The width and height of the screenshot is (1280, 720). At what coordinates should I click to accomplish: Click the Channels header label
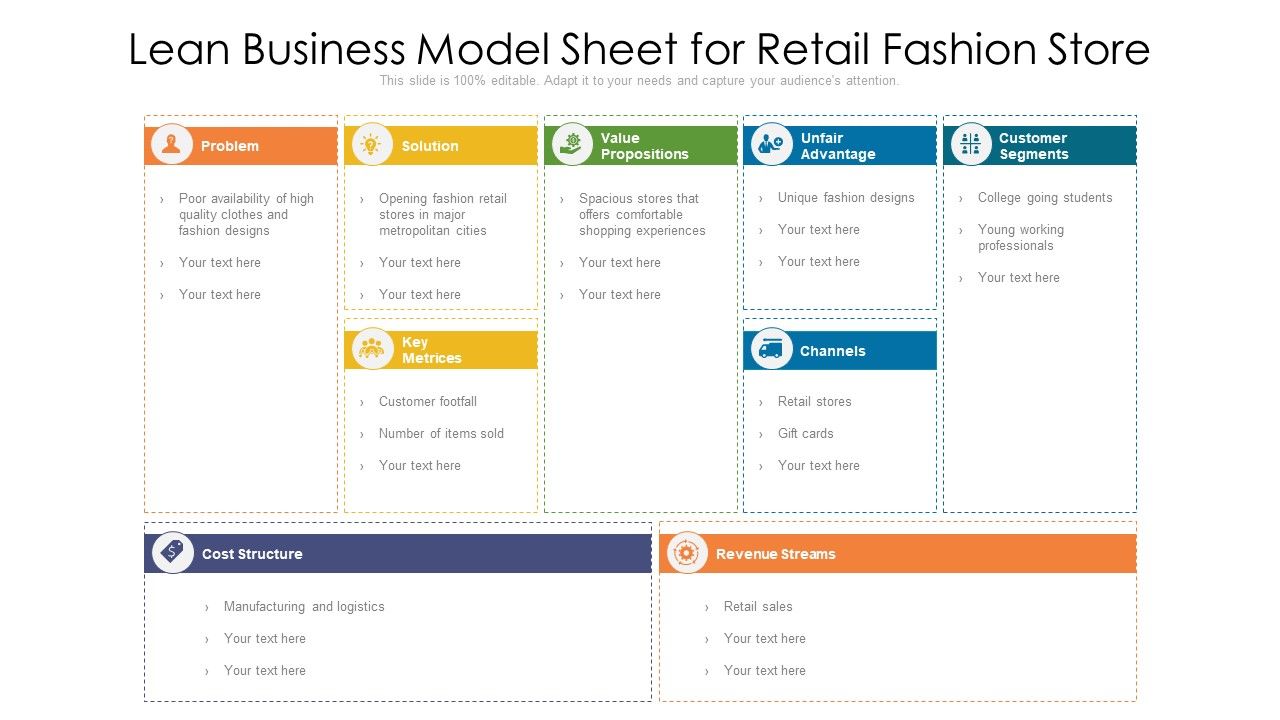pyautogui.click(x=833, y=351)
